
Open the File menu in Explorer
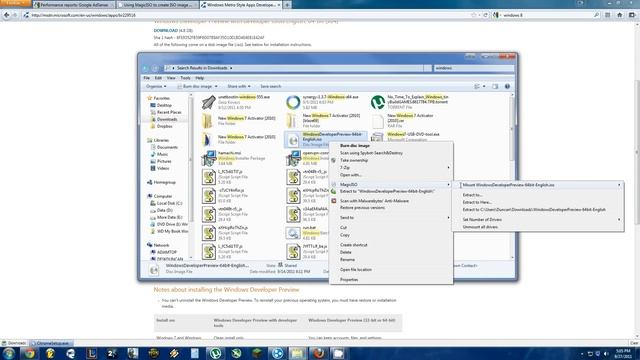click(x=147, y=78)
